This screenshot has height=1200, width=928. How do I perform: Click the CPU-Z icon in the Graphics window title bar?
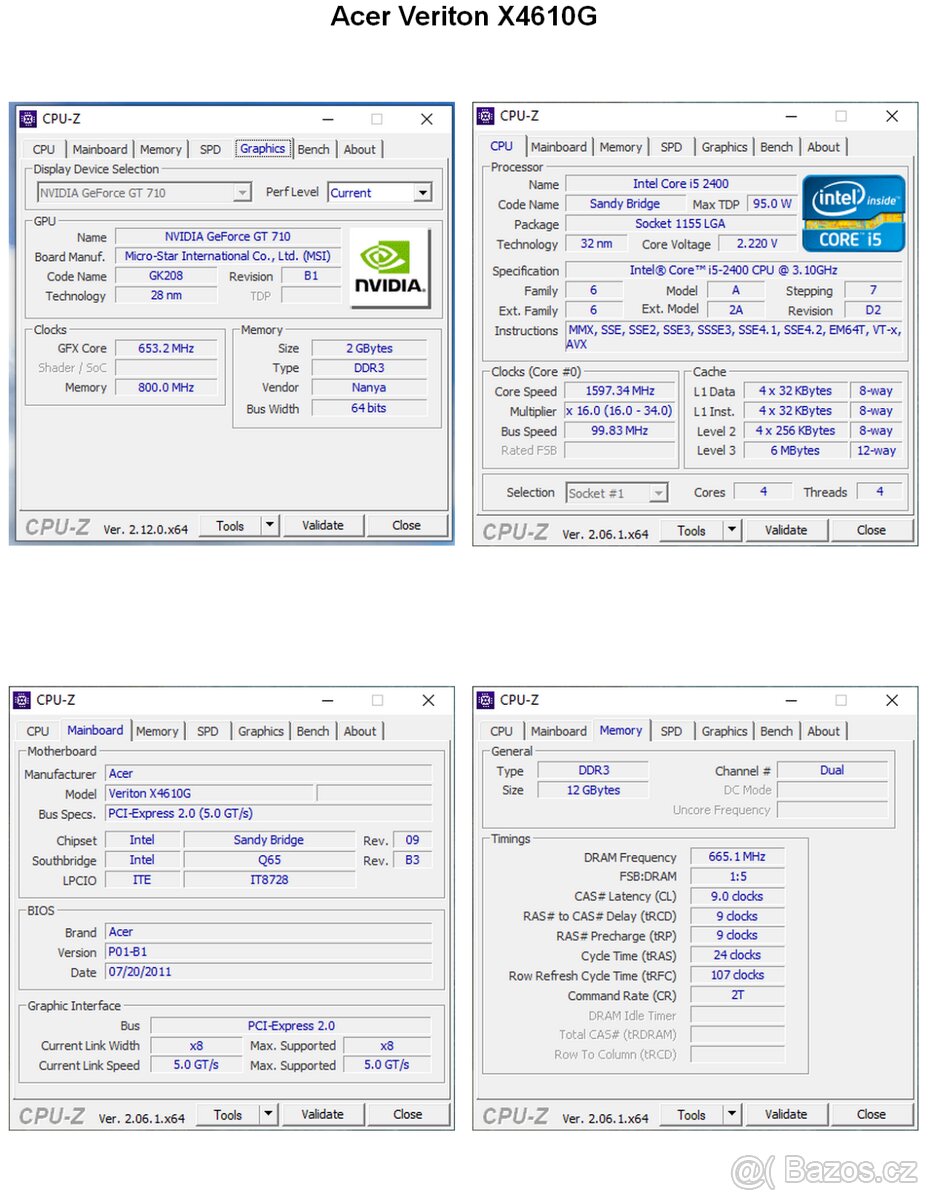coord(27,118)
